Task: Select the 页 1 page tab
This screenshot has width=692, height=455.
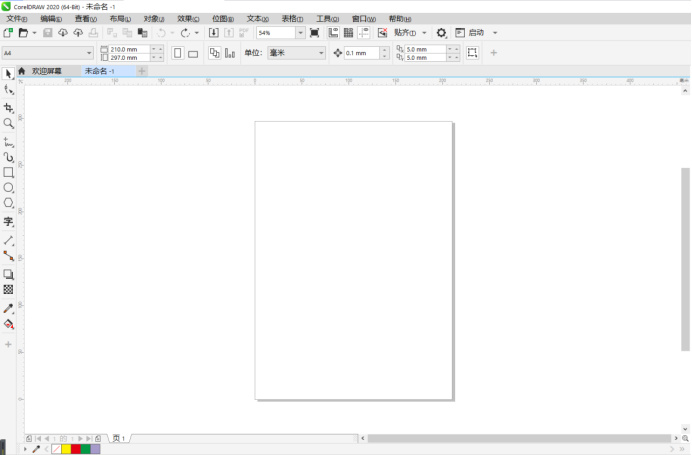Action: pos(119,438)
